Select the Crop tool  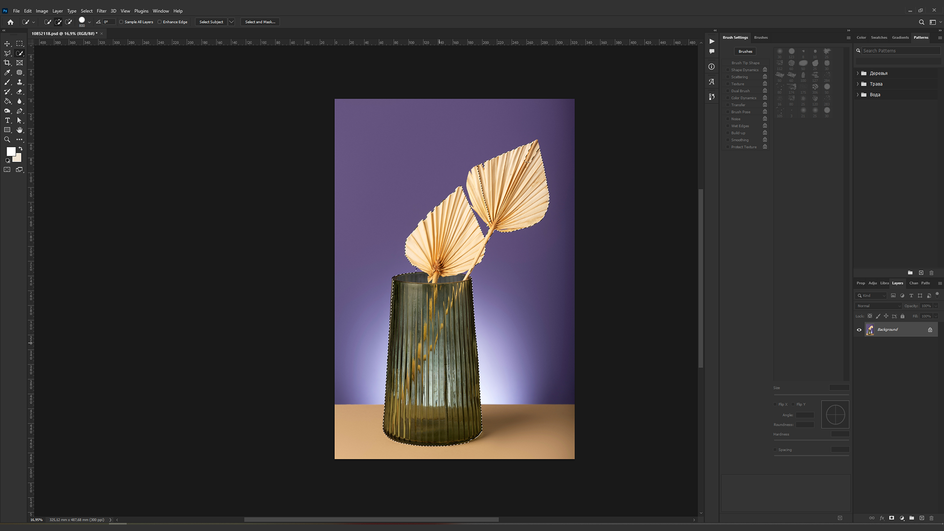[x=7, y=63]
